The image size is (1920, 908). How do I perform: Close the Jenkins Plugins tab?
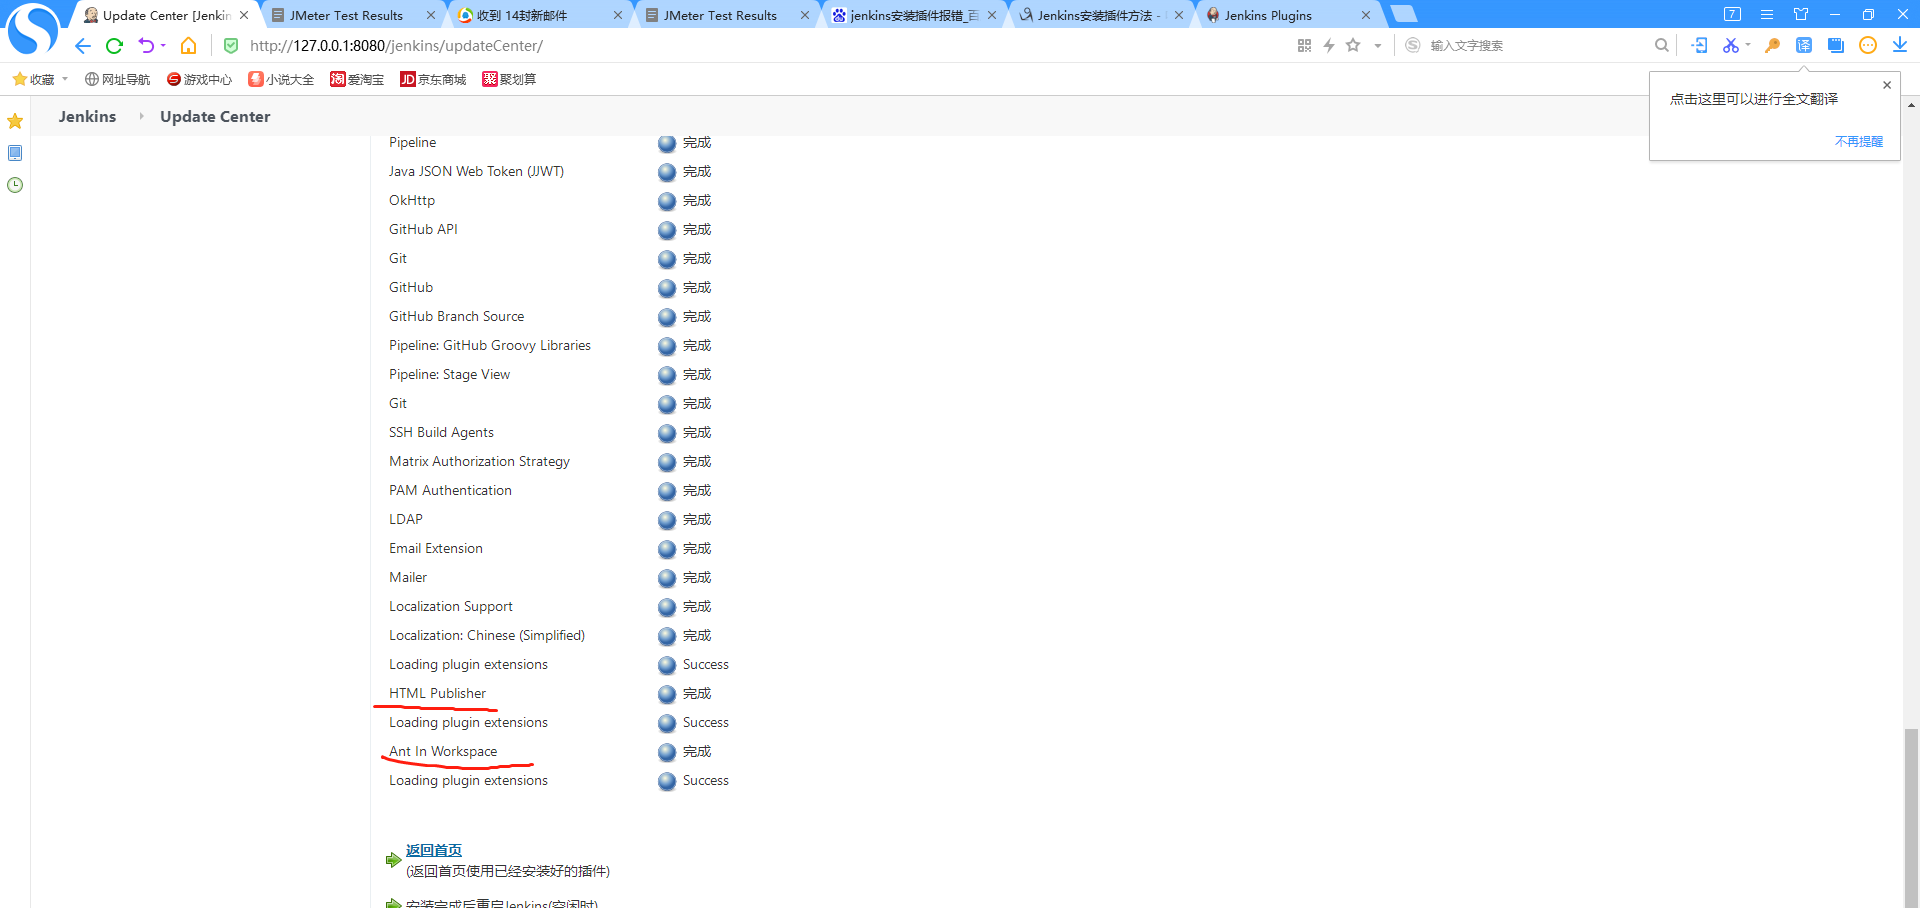(x=1366, y=15)
